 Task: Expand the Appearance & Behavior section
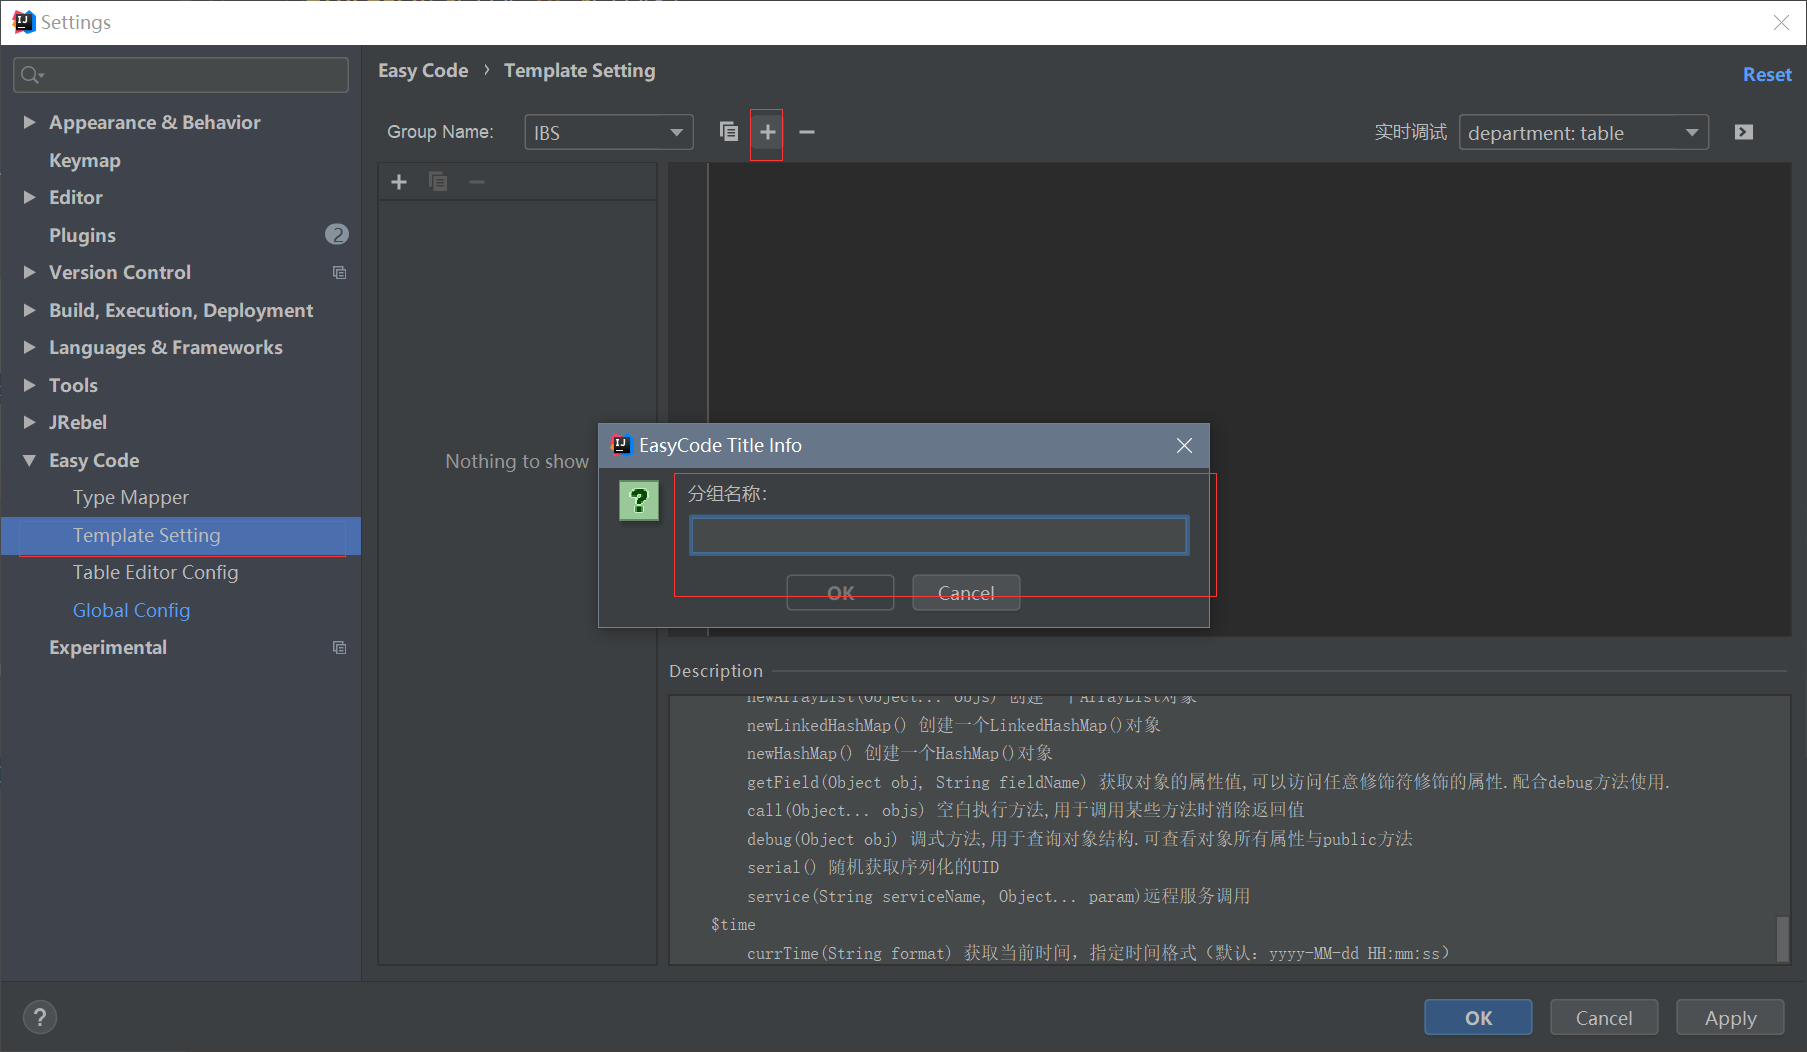(x=29, y=122)
